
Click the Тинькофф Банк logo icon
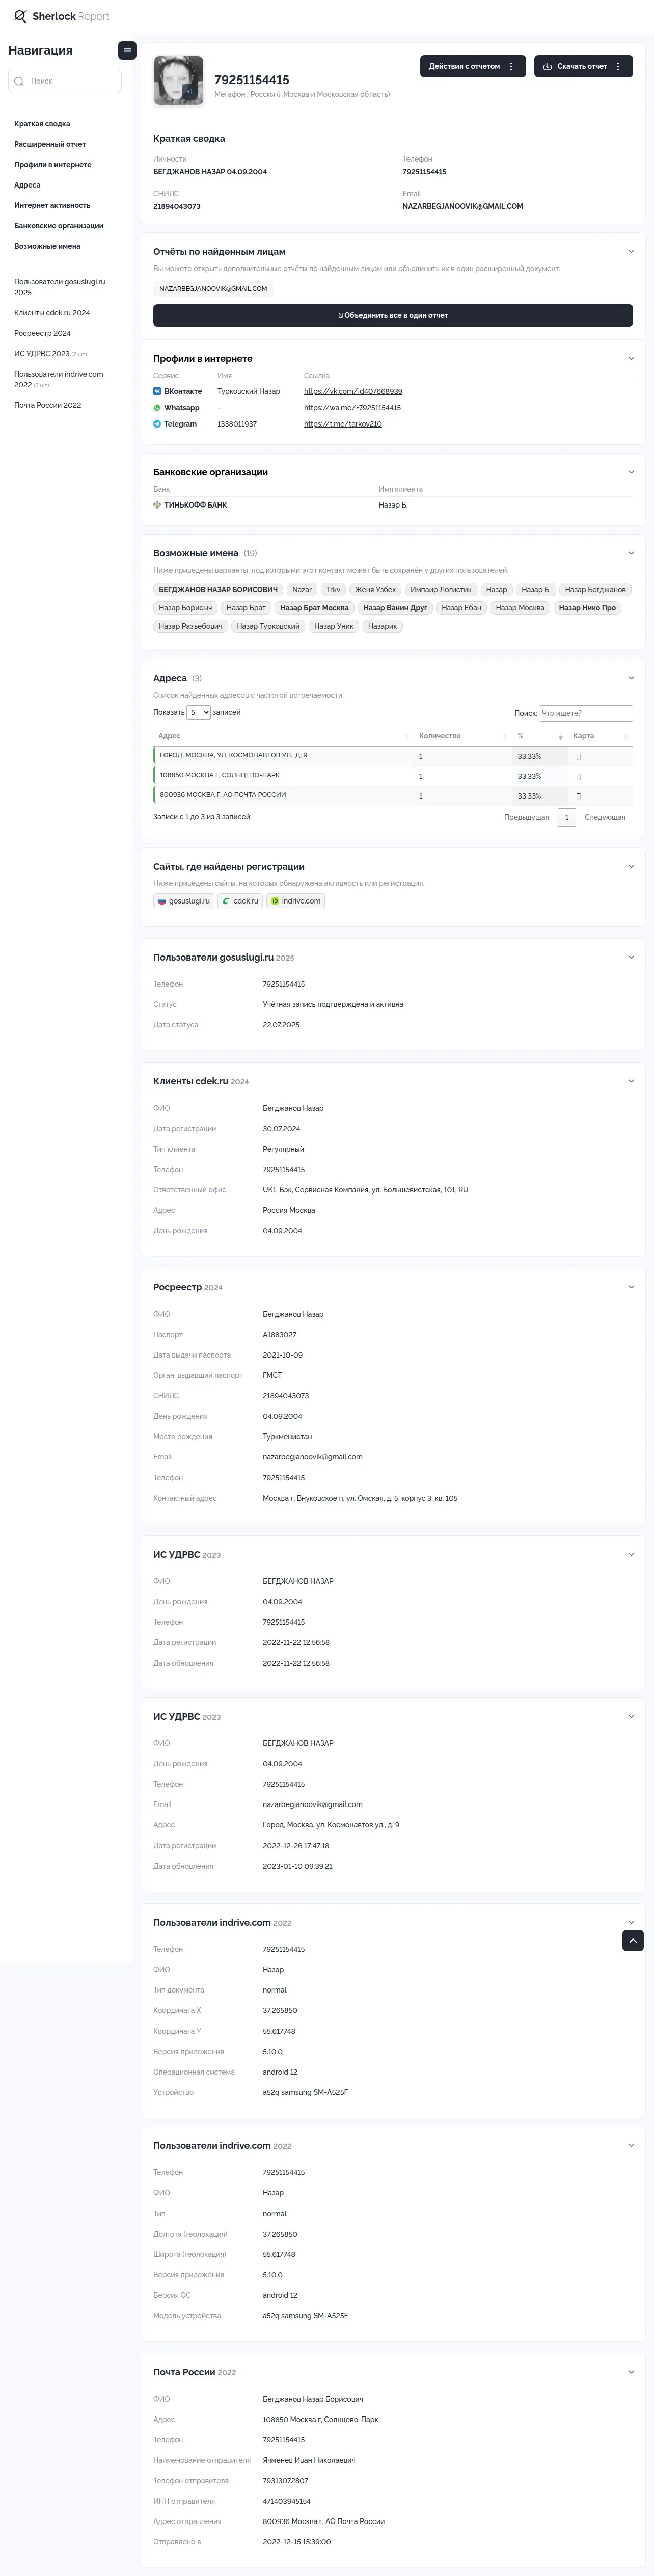click(157, 505)
